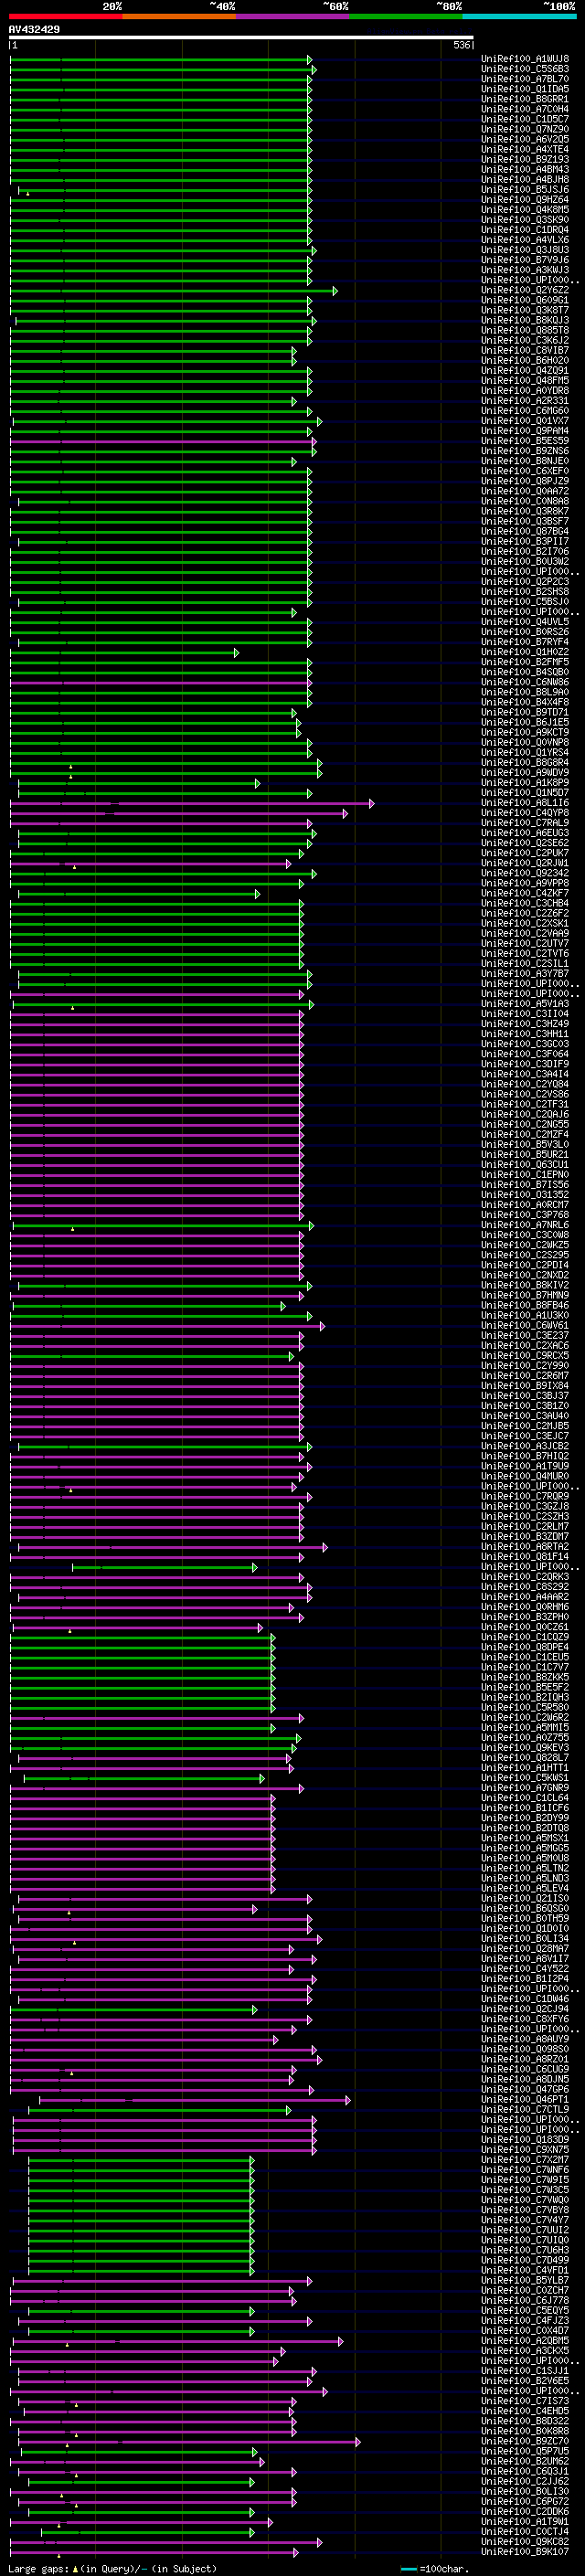Select hit label UniRef100_Q5P7U5
Image resolution: width=585 pixels, height=2576 pixels.
[x=525, y=2451]
